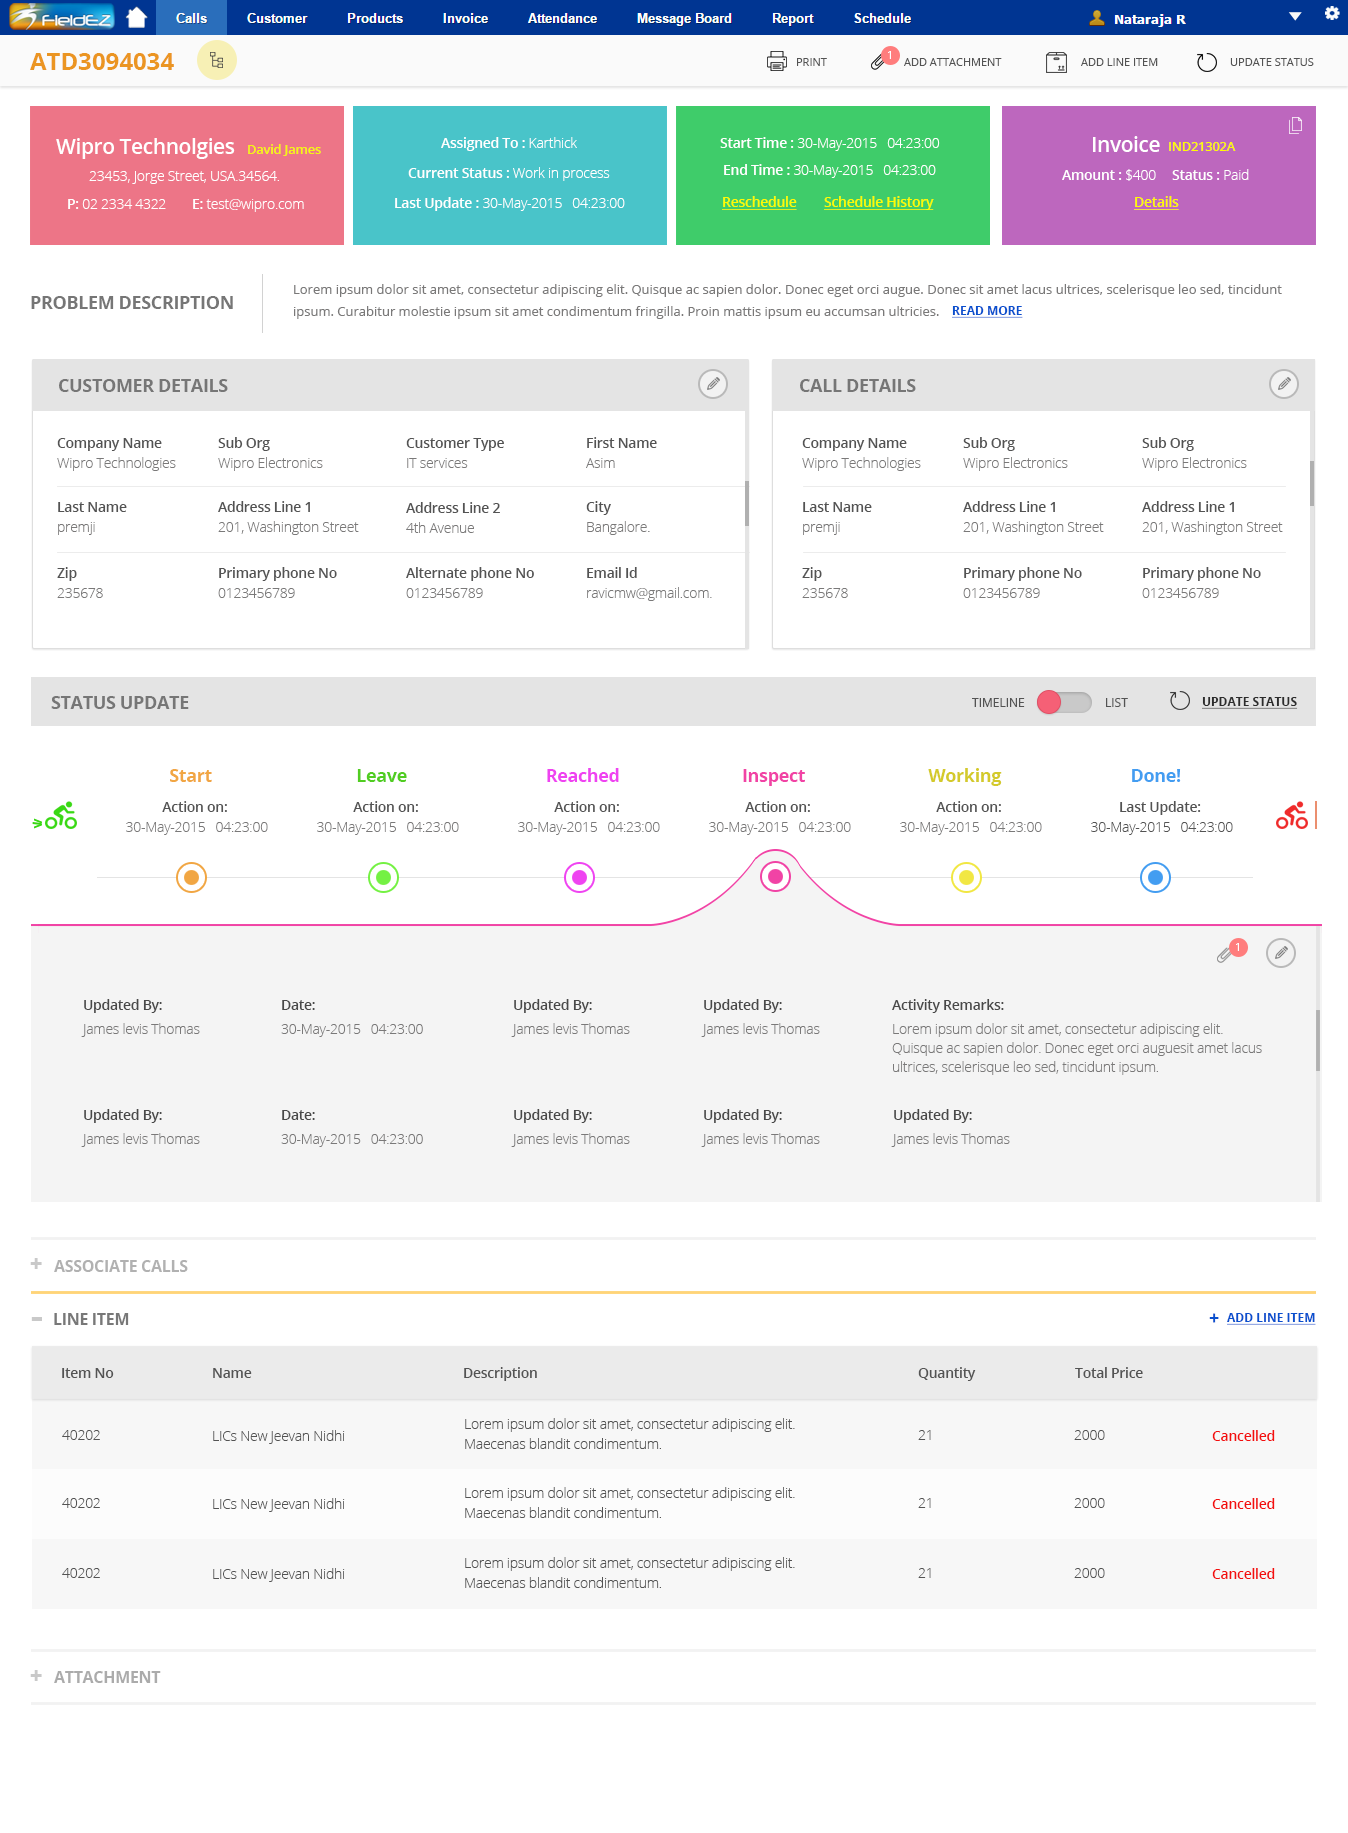Click UPDATE STATUS in top toolbar
This screenshot has height=1833, width=1348.
coord(1271,62)
